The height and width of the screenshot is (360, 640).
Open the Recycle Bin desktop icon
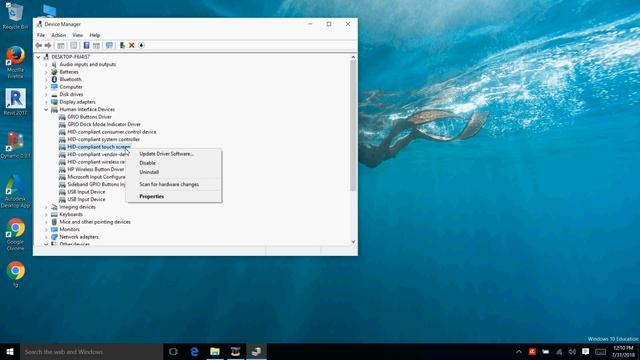pos(15,16)
